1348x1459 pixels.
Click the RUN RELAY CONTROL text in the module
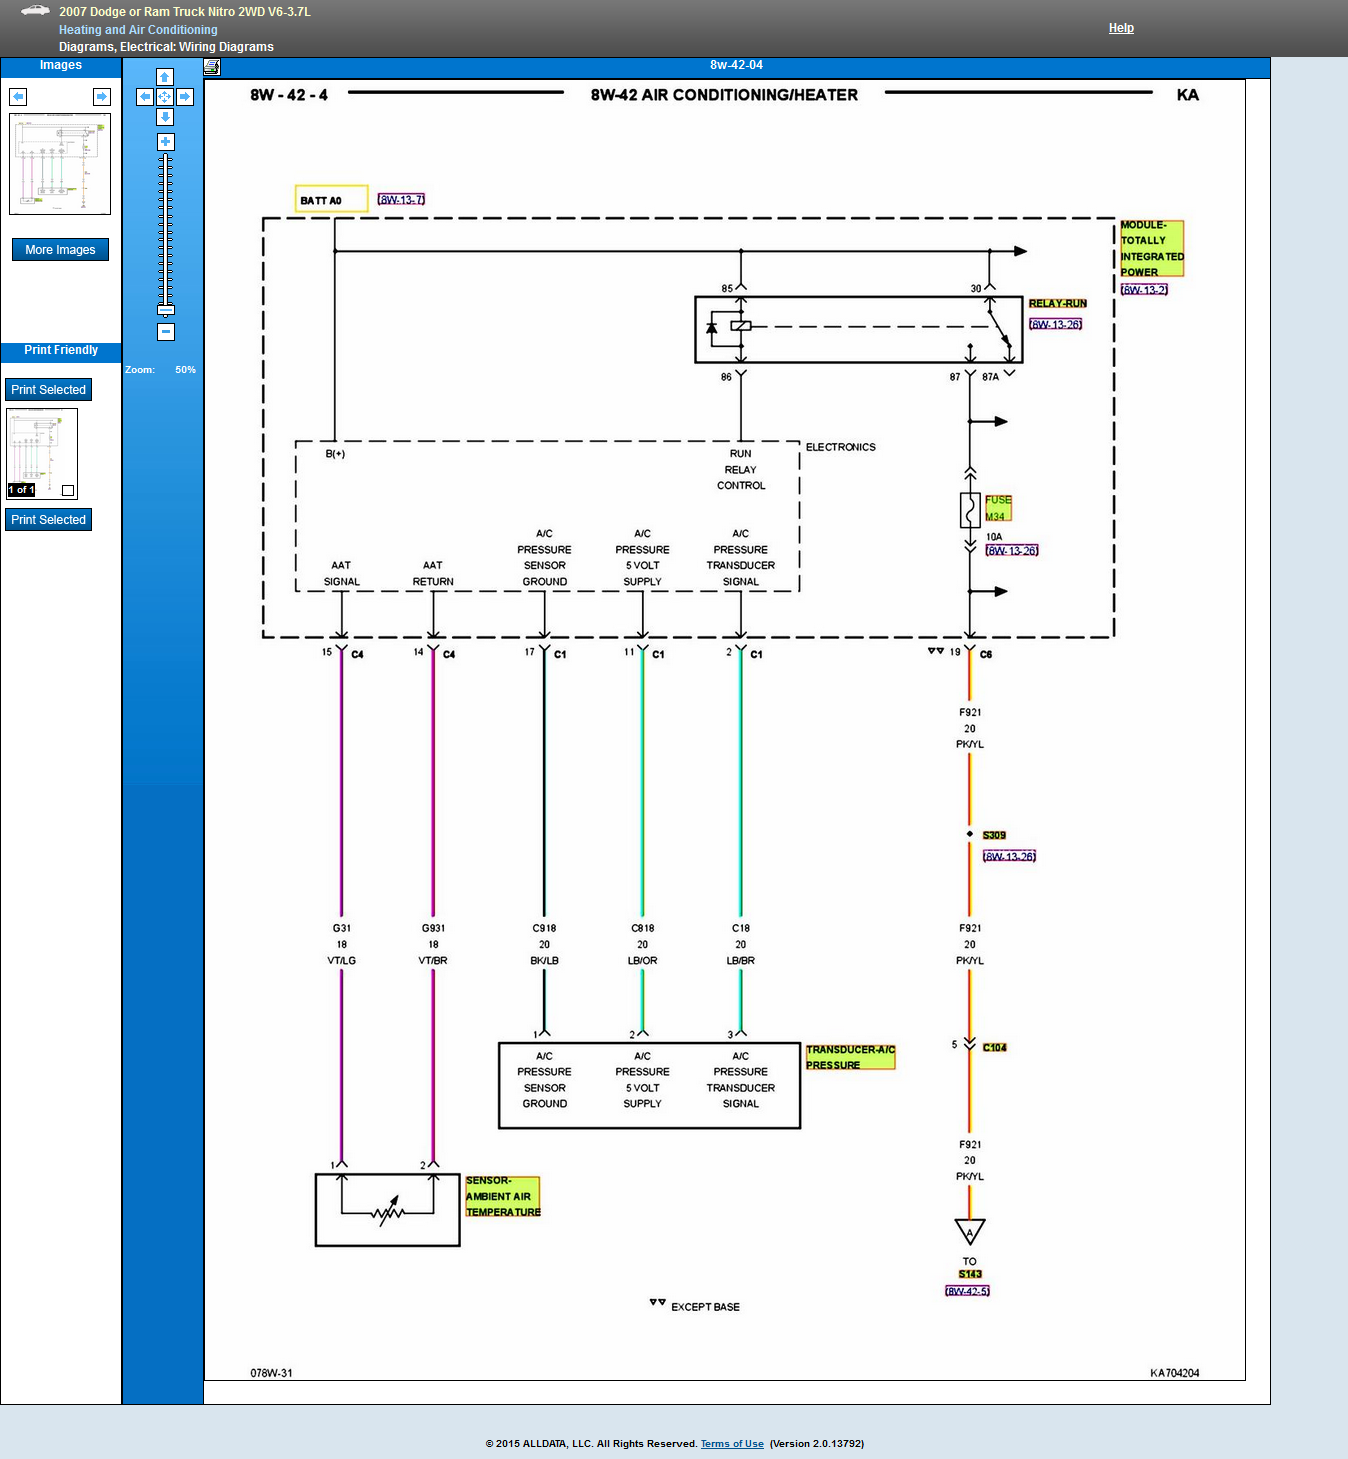[x=740, y=470]
